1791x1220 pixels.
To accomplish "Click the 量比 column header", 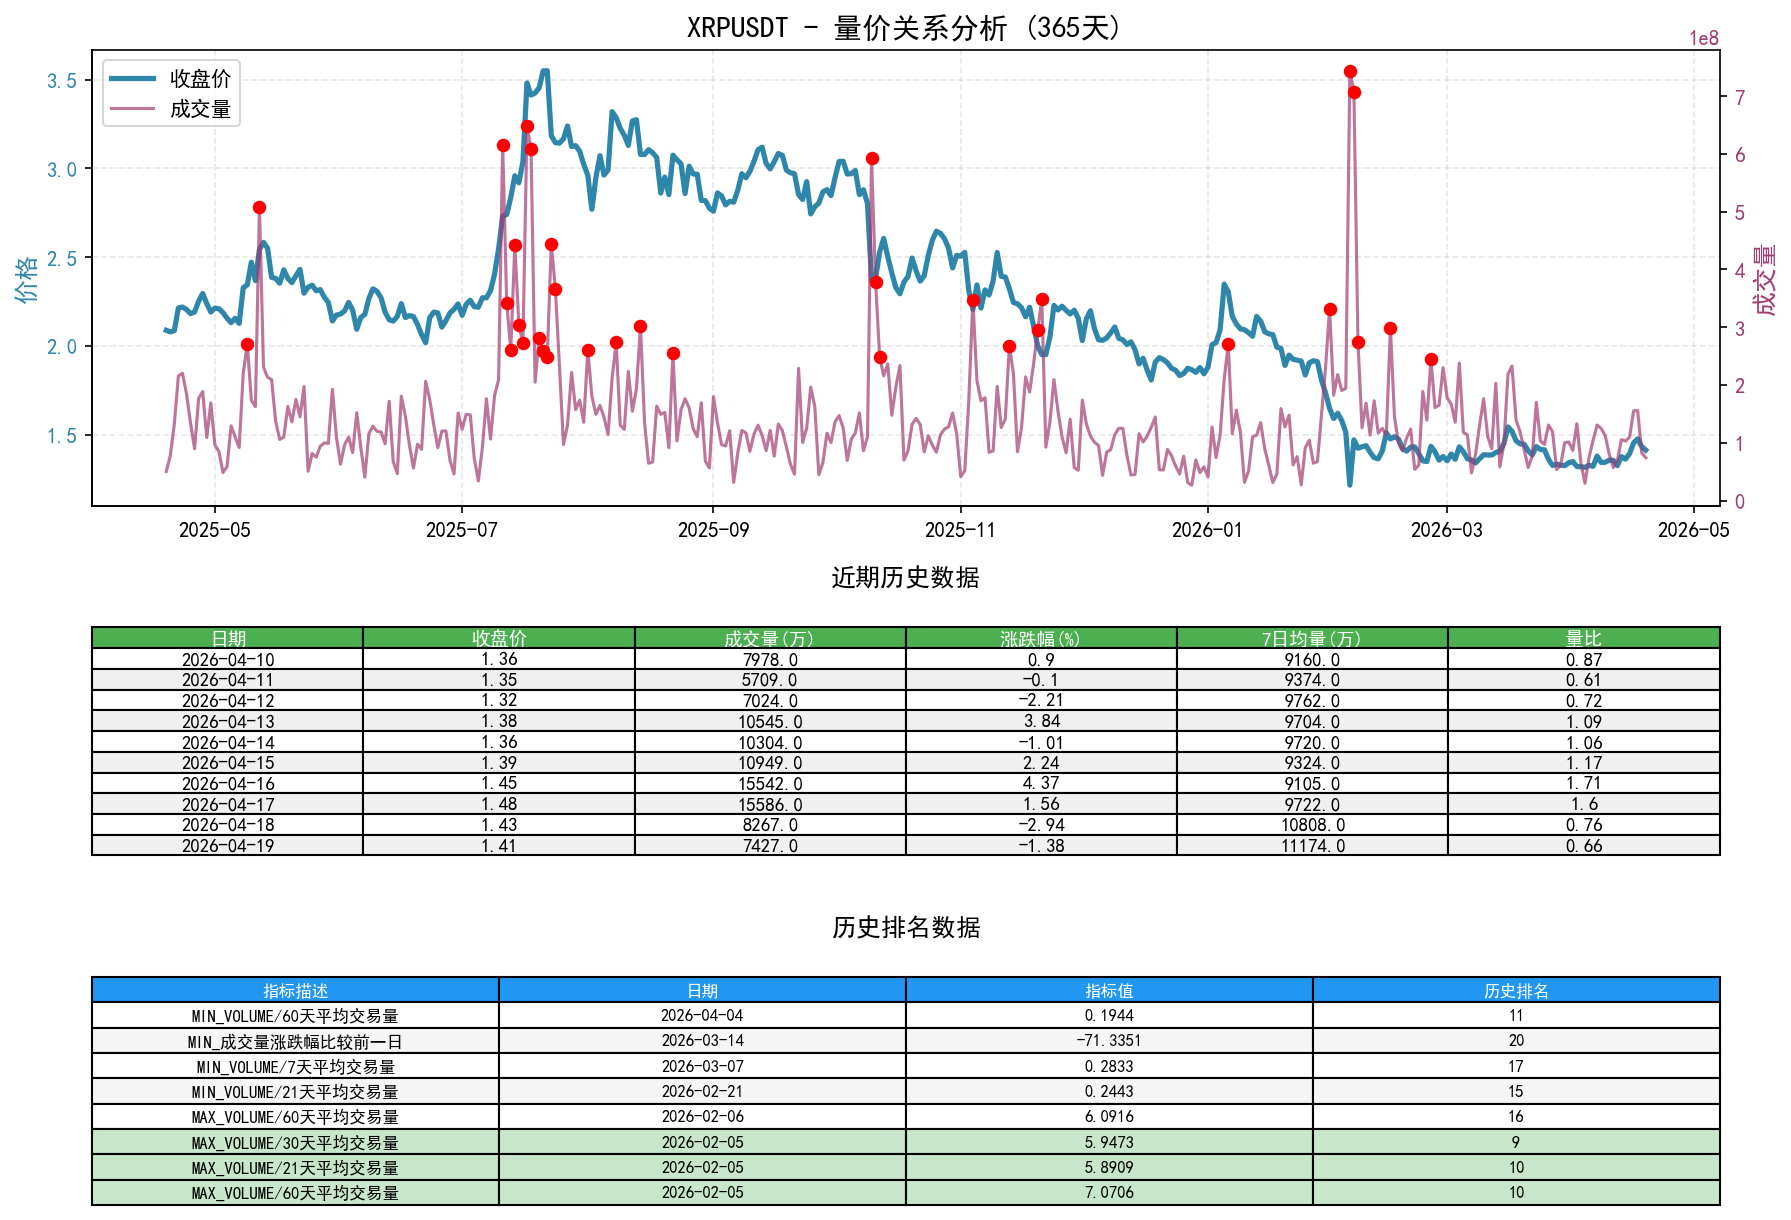I will [x=1584, y=638].
